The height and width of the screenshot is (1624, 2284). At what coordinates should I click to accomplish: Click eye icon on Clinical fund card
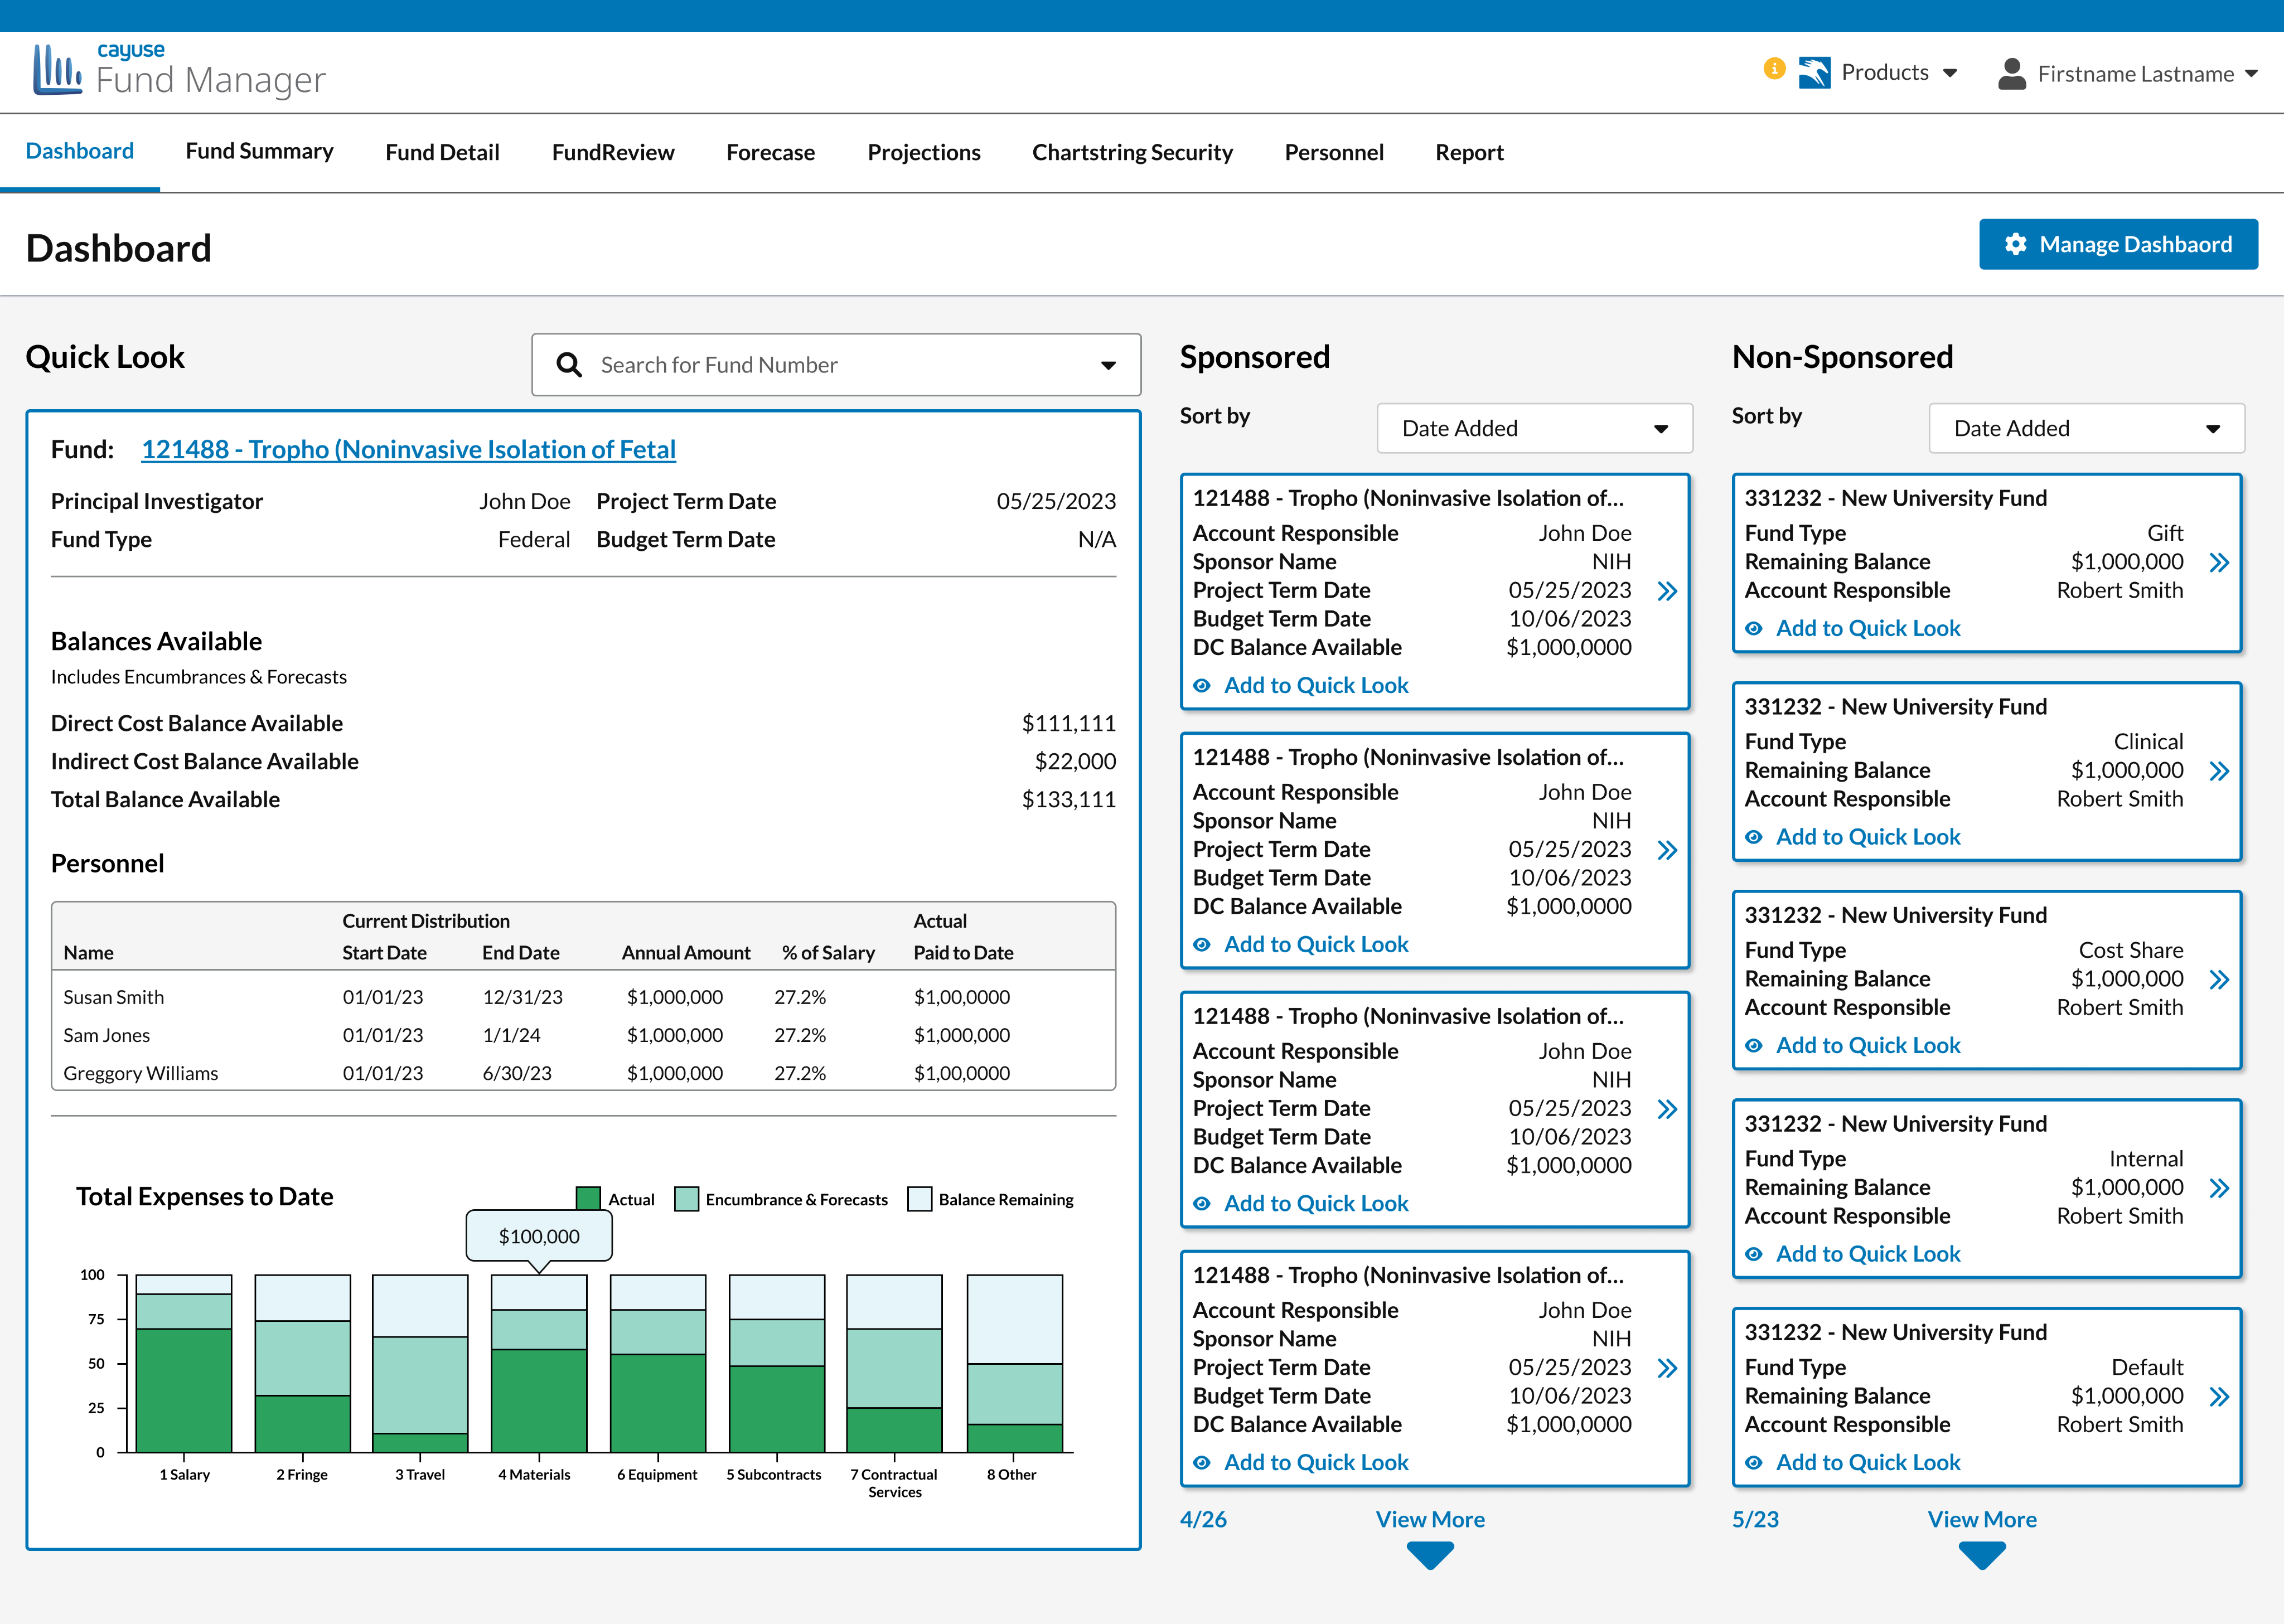pyautogui.click(x=1754, y=837)
